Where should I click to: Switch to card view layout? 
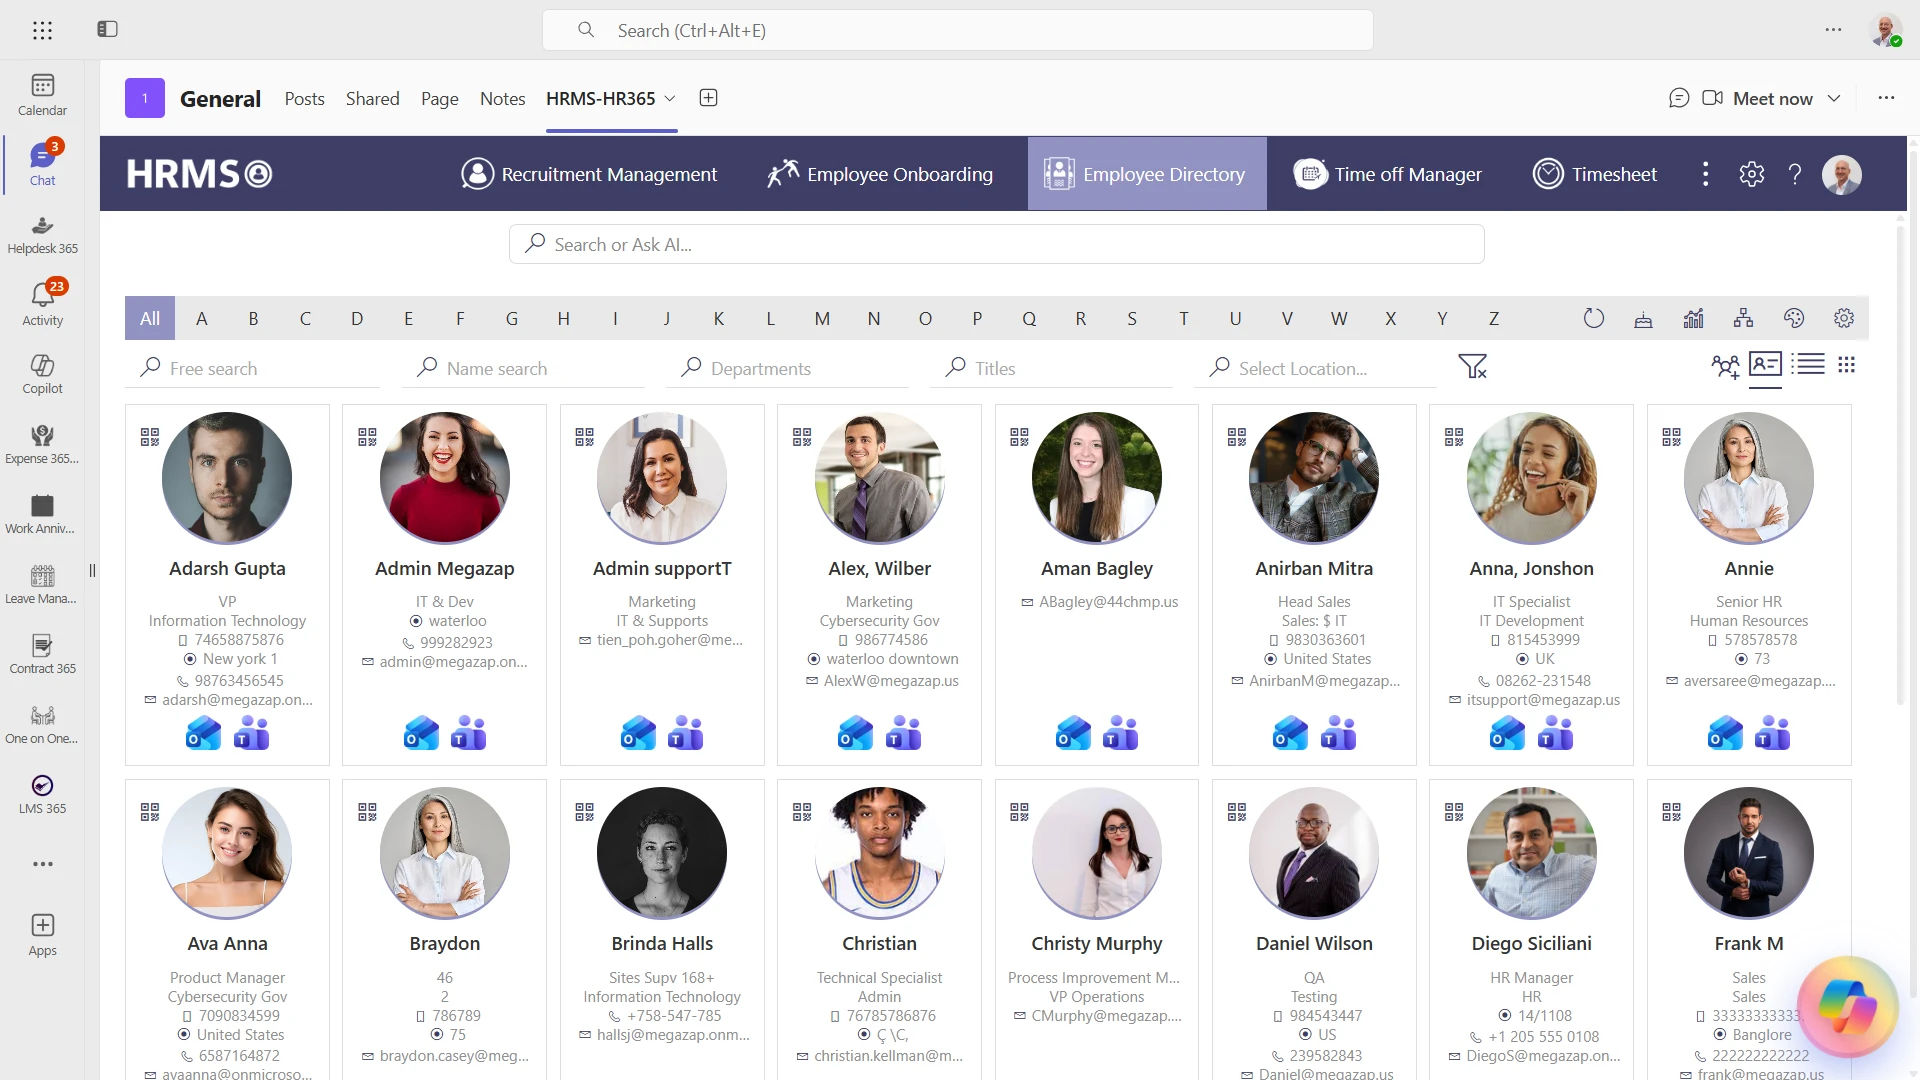(1765, 365)
